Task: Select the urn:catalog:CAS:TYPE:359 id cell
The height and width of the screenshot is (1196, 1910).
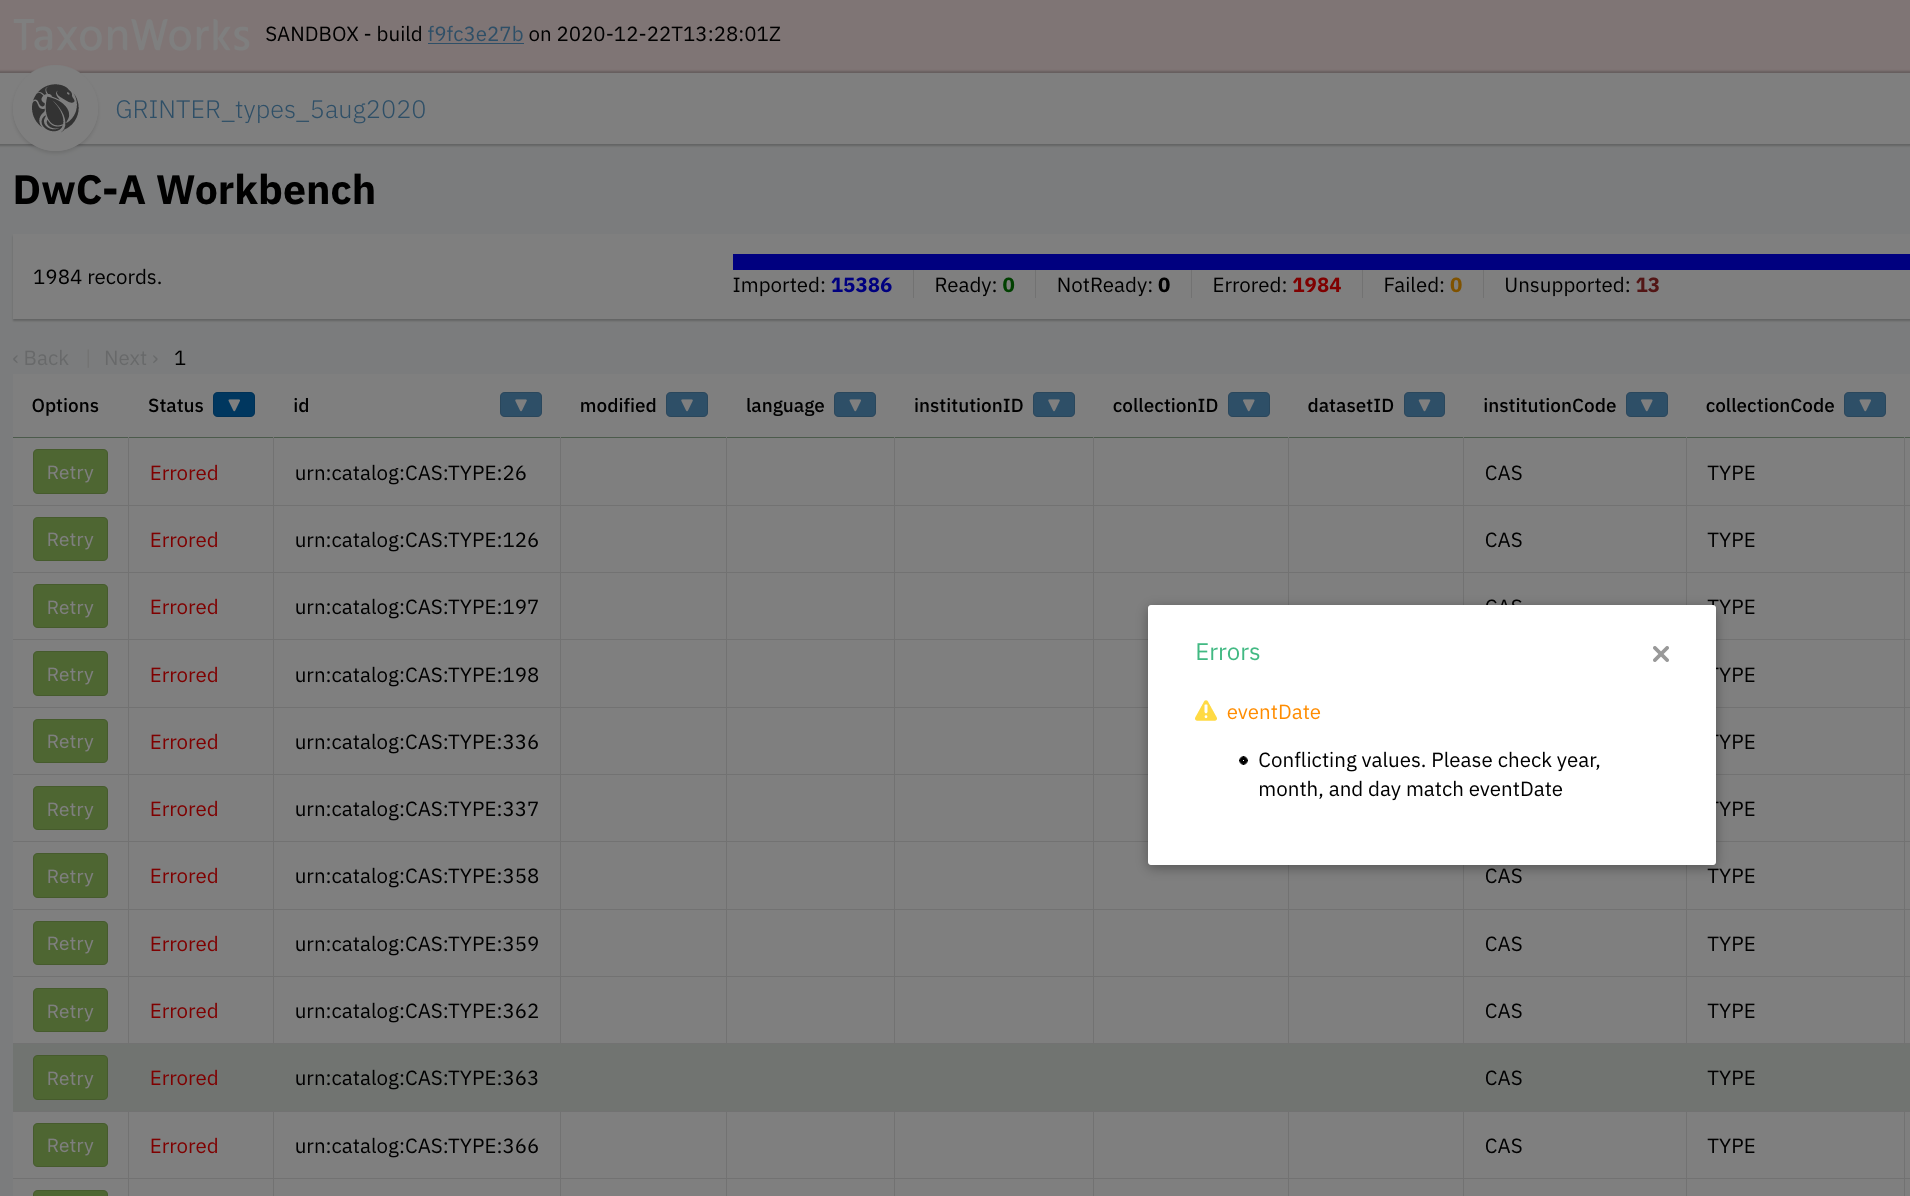Action: point(417,944)
